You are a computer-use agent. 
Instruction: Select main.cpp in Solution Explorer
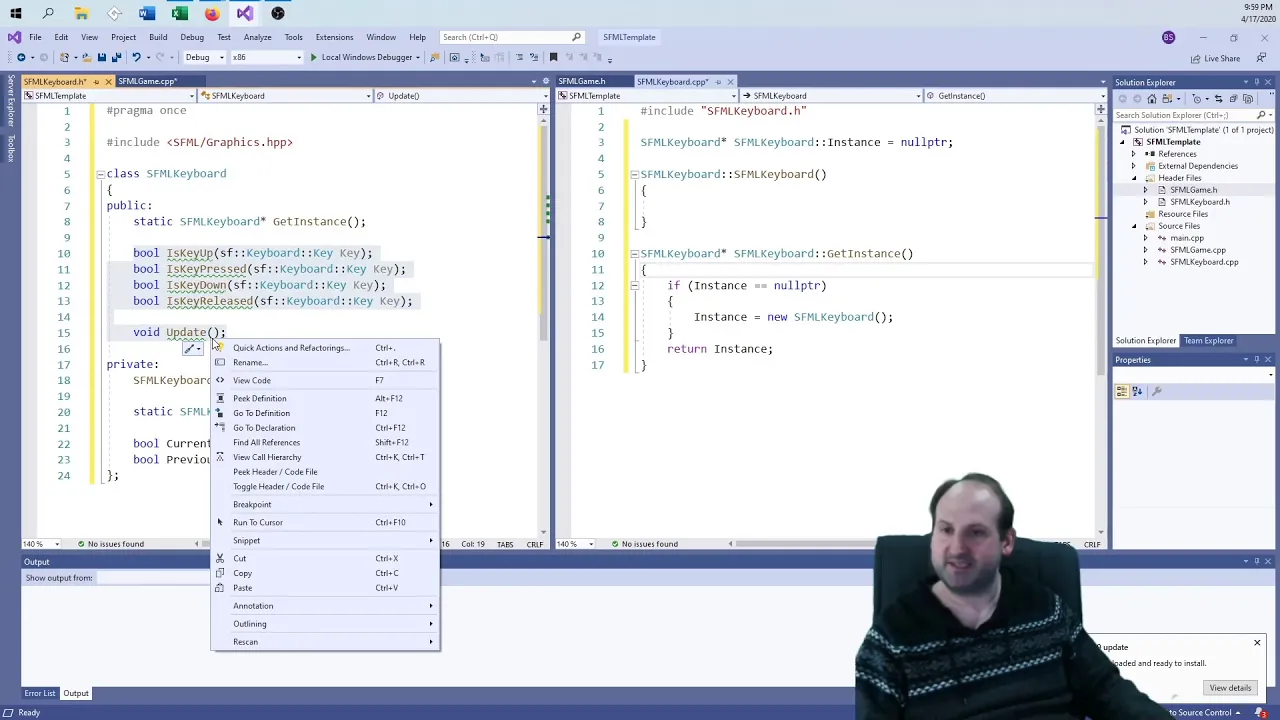pos(1187,238)
